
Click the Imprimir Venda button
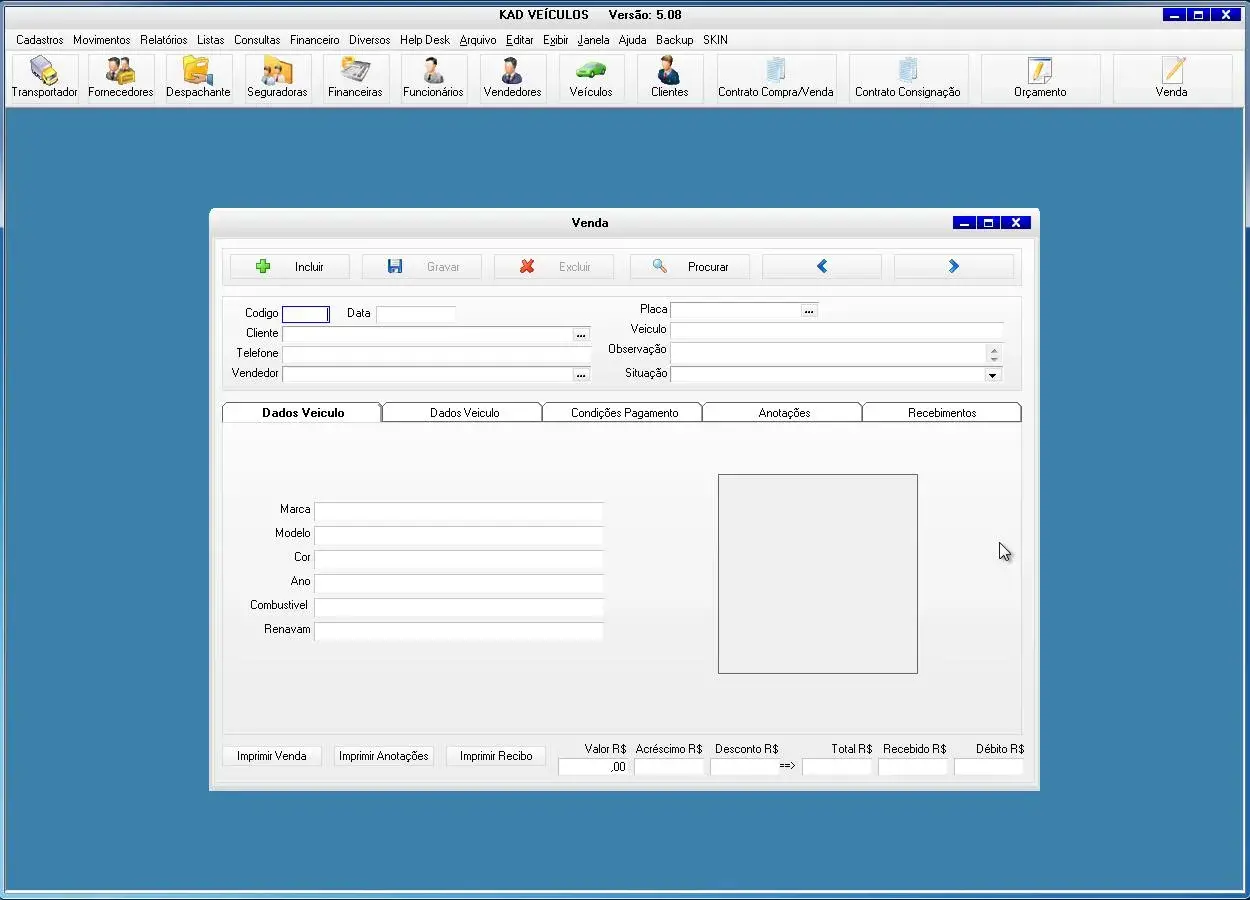point(272,756)
